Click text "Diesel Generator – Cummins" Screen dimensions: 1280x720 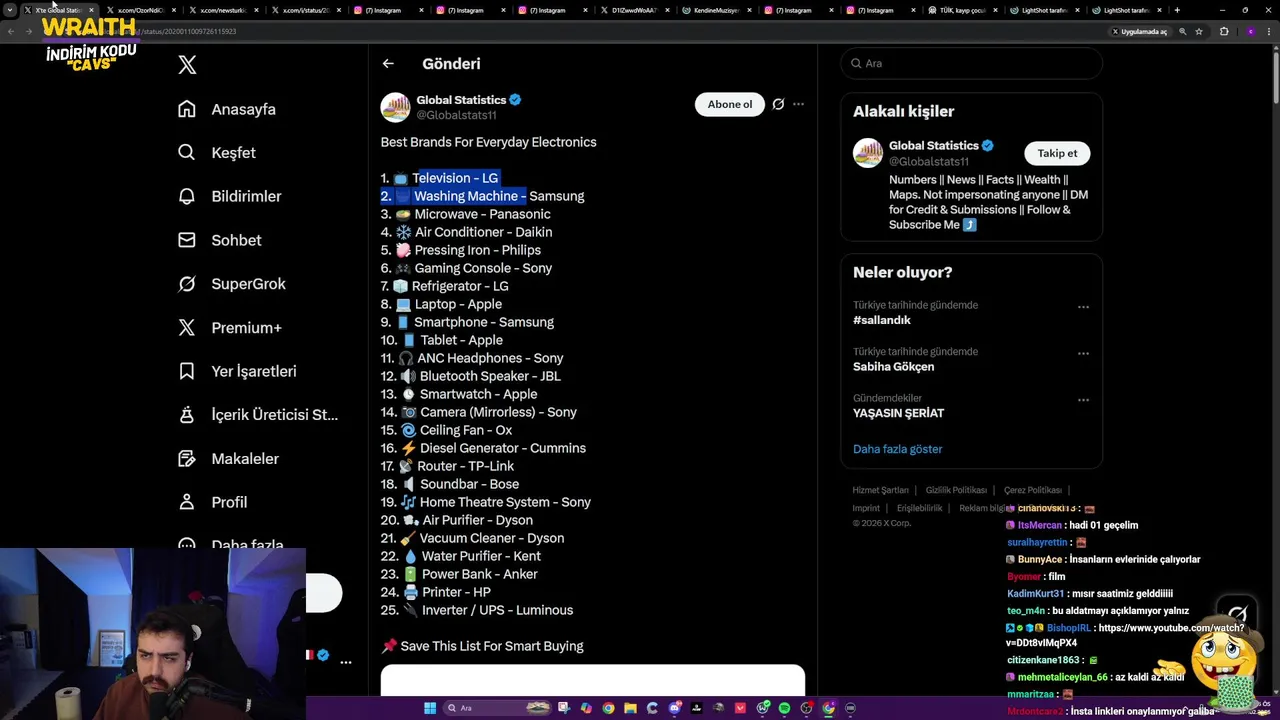point(503,448)
